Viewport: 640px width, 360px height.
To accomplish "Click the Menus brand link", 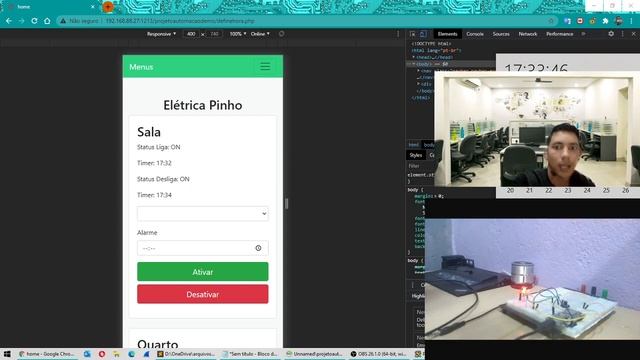I will (141, 67).
